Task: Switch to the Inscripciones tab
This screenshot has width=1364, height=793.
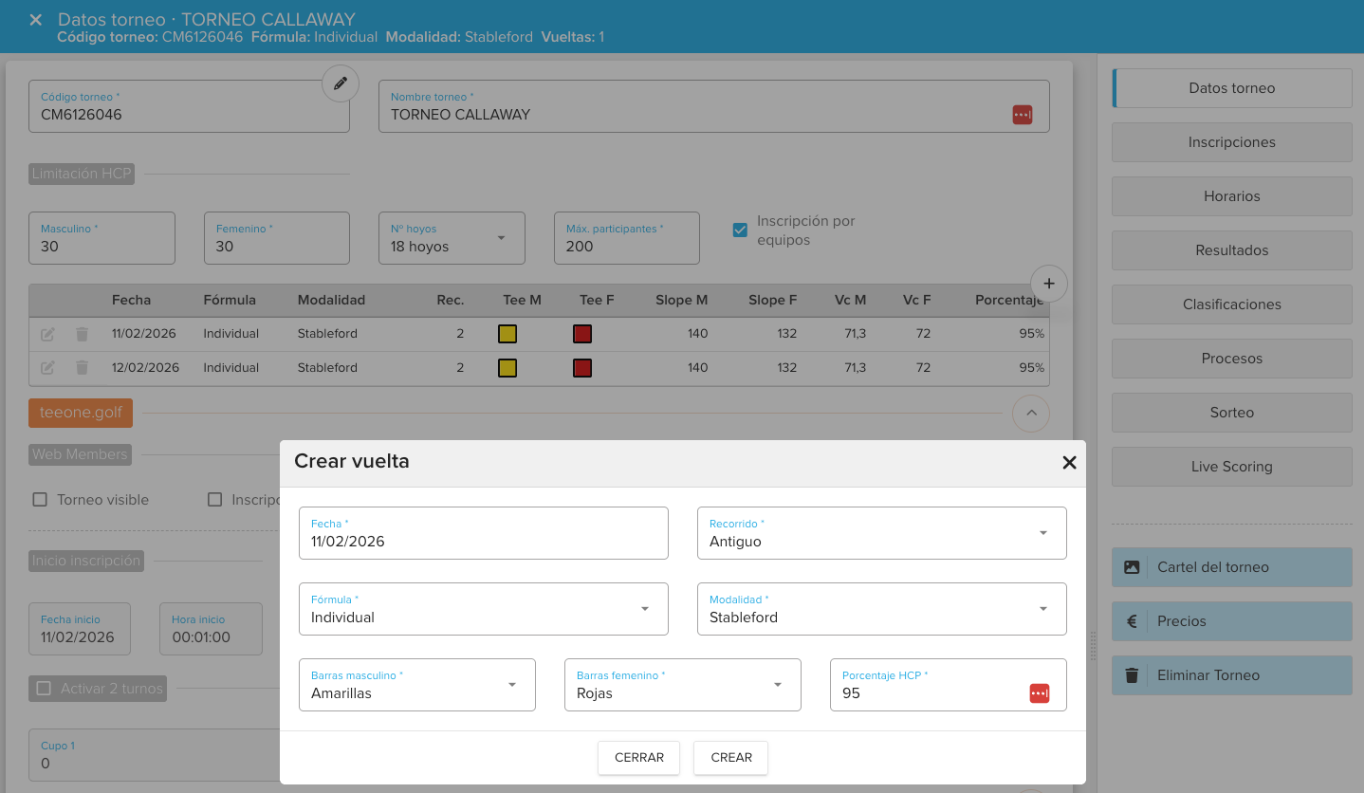Action: 1231,142
